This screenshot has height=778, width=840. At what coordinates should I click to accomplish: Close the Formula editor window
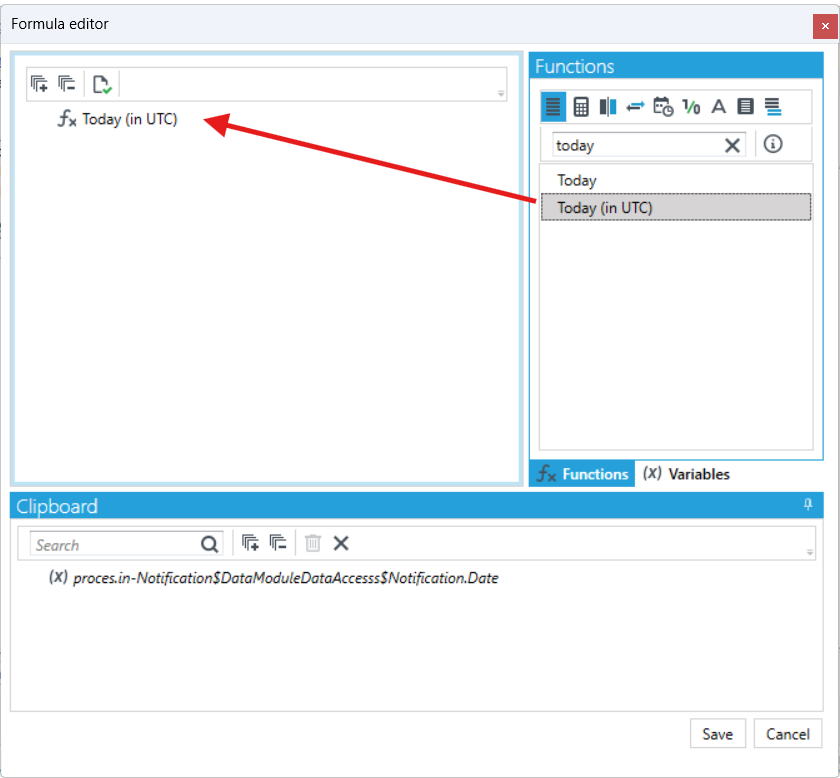click(825, 26)
